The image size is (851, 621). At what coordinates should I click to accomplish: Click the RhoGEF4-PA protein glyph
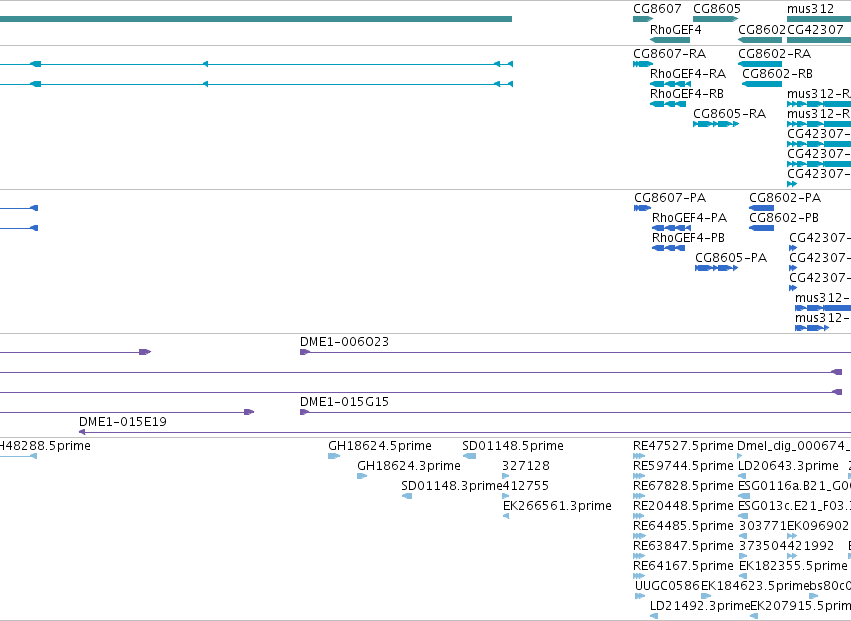[x=671, y=228]
